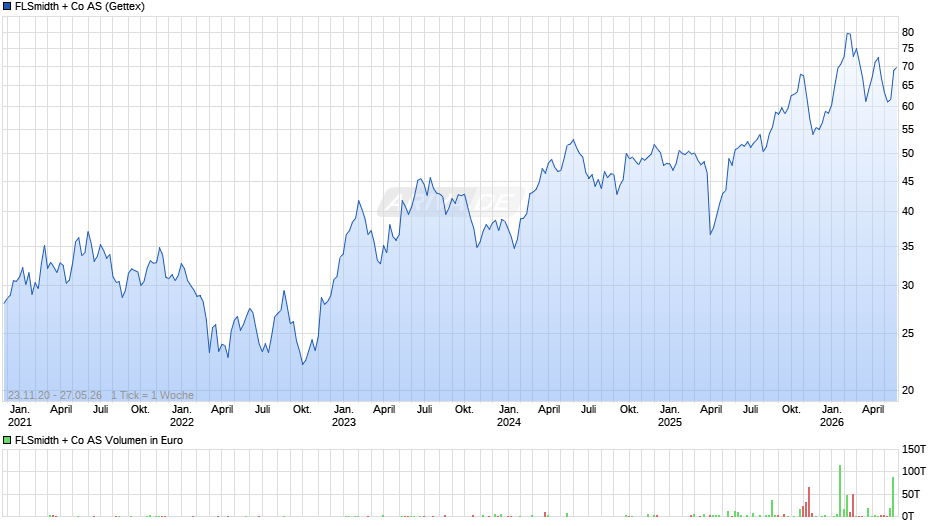This screenshot has width=940, height=526.
Task: Click the 60 price axis label
Action: pos(908,106)
